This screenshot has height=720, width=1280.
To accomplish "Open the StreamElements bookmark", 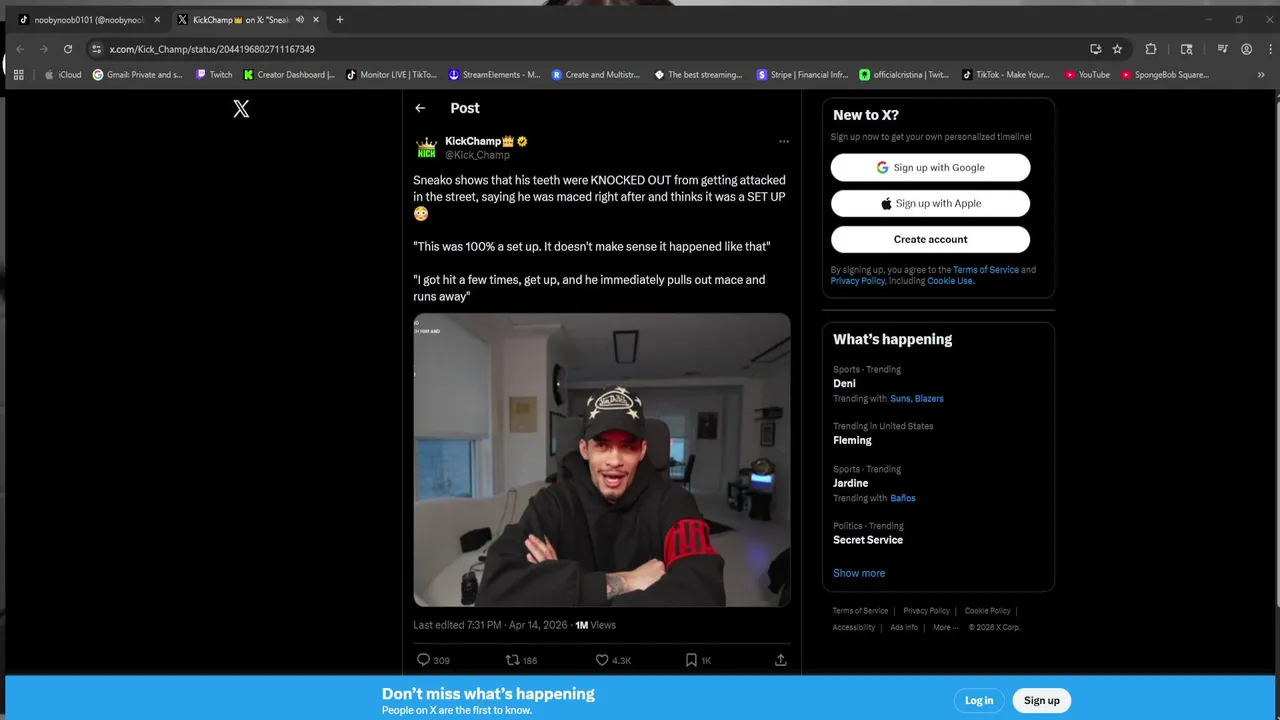I will click(494, 75).
